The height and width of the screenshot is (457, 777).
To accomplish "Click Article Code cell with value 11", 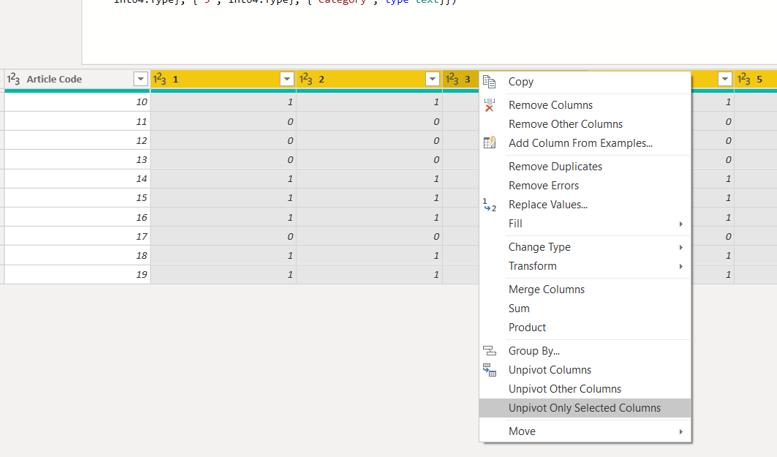I will click(77, 121).
